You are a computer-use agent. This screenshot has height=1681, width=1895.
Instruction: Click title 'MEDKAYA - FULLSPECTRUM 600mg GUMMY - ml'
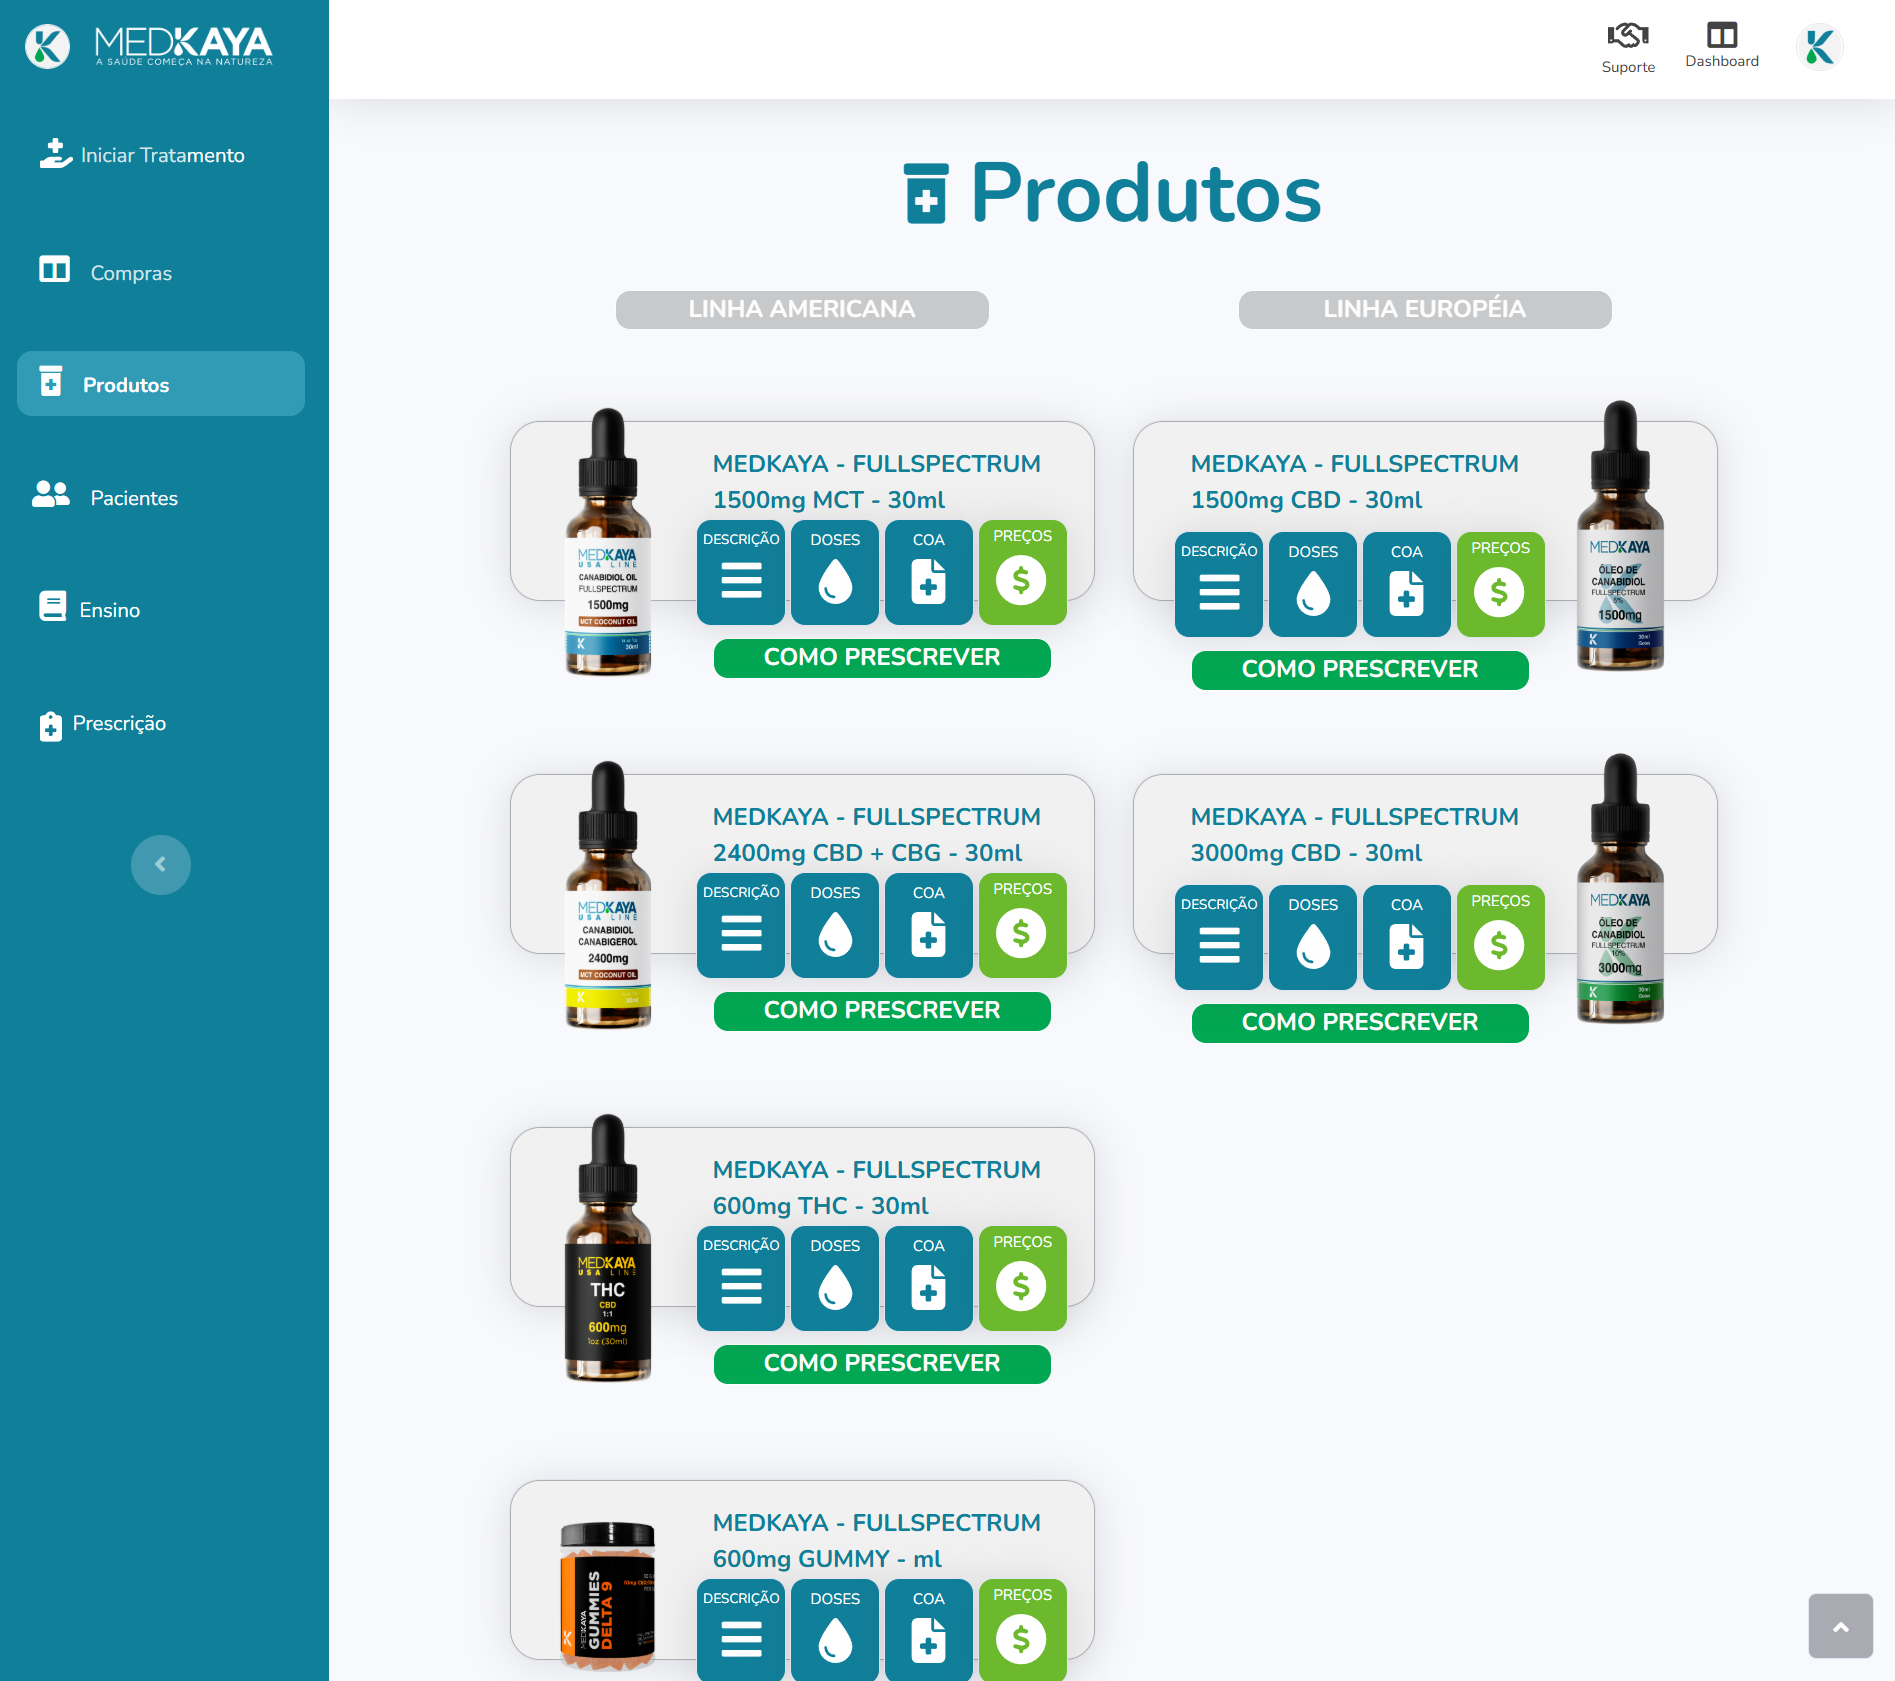(877, 1541)
